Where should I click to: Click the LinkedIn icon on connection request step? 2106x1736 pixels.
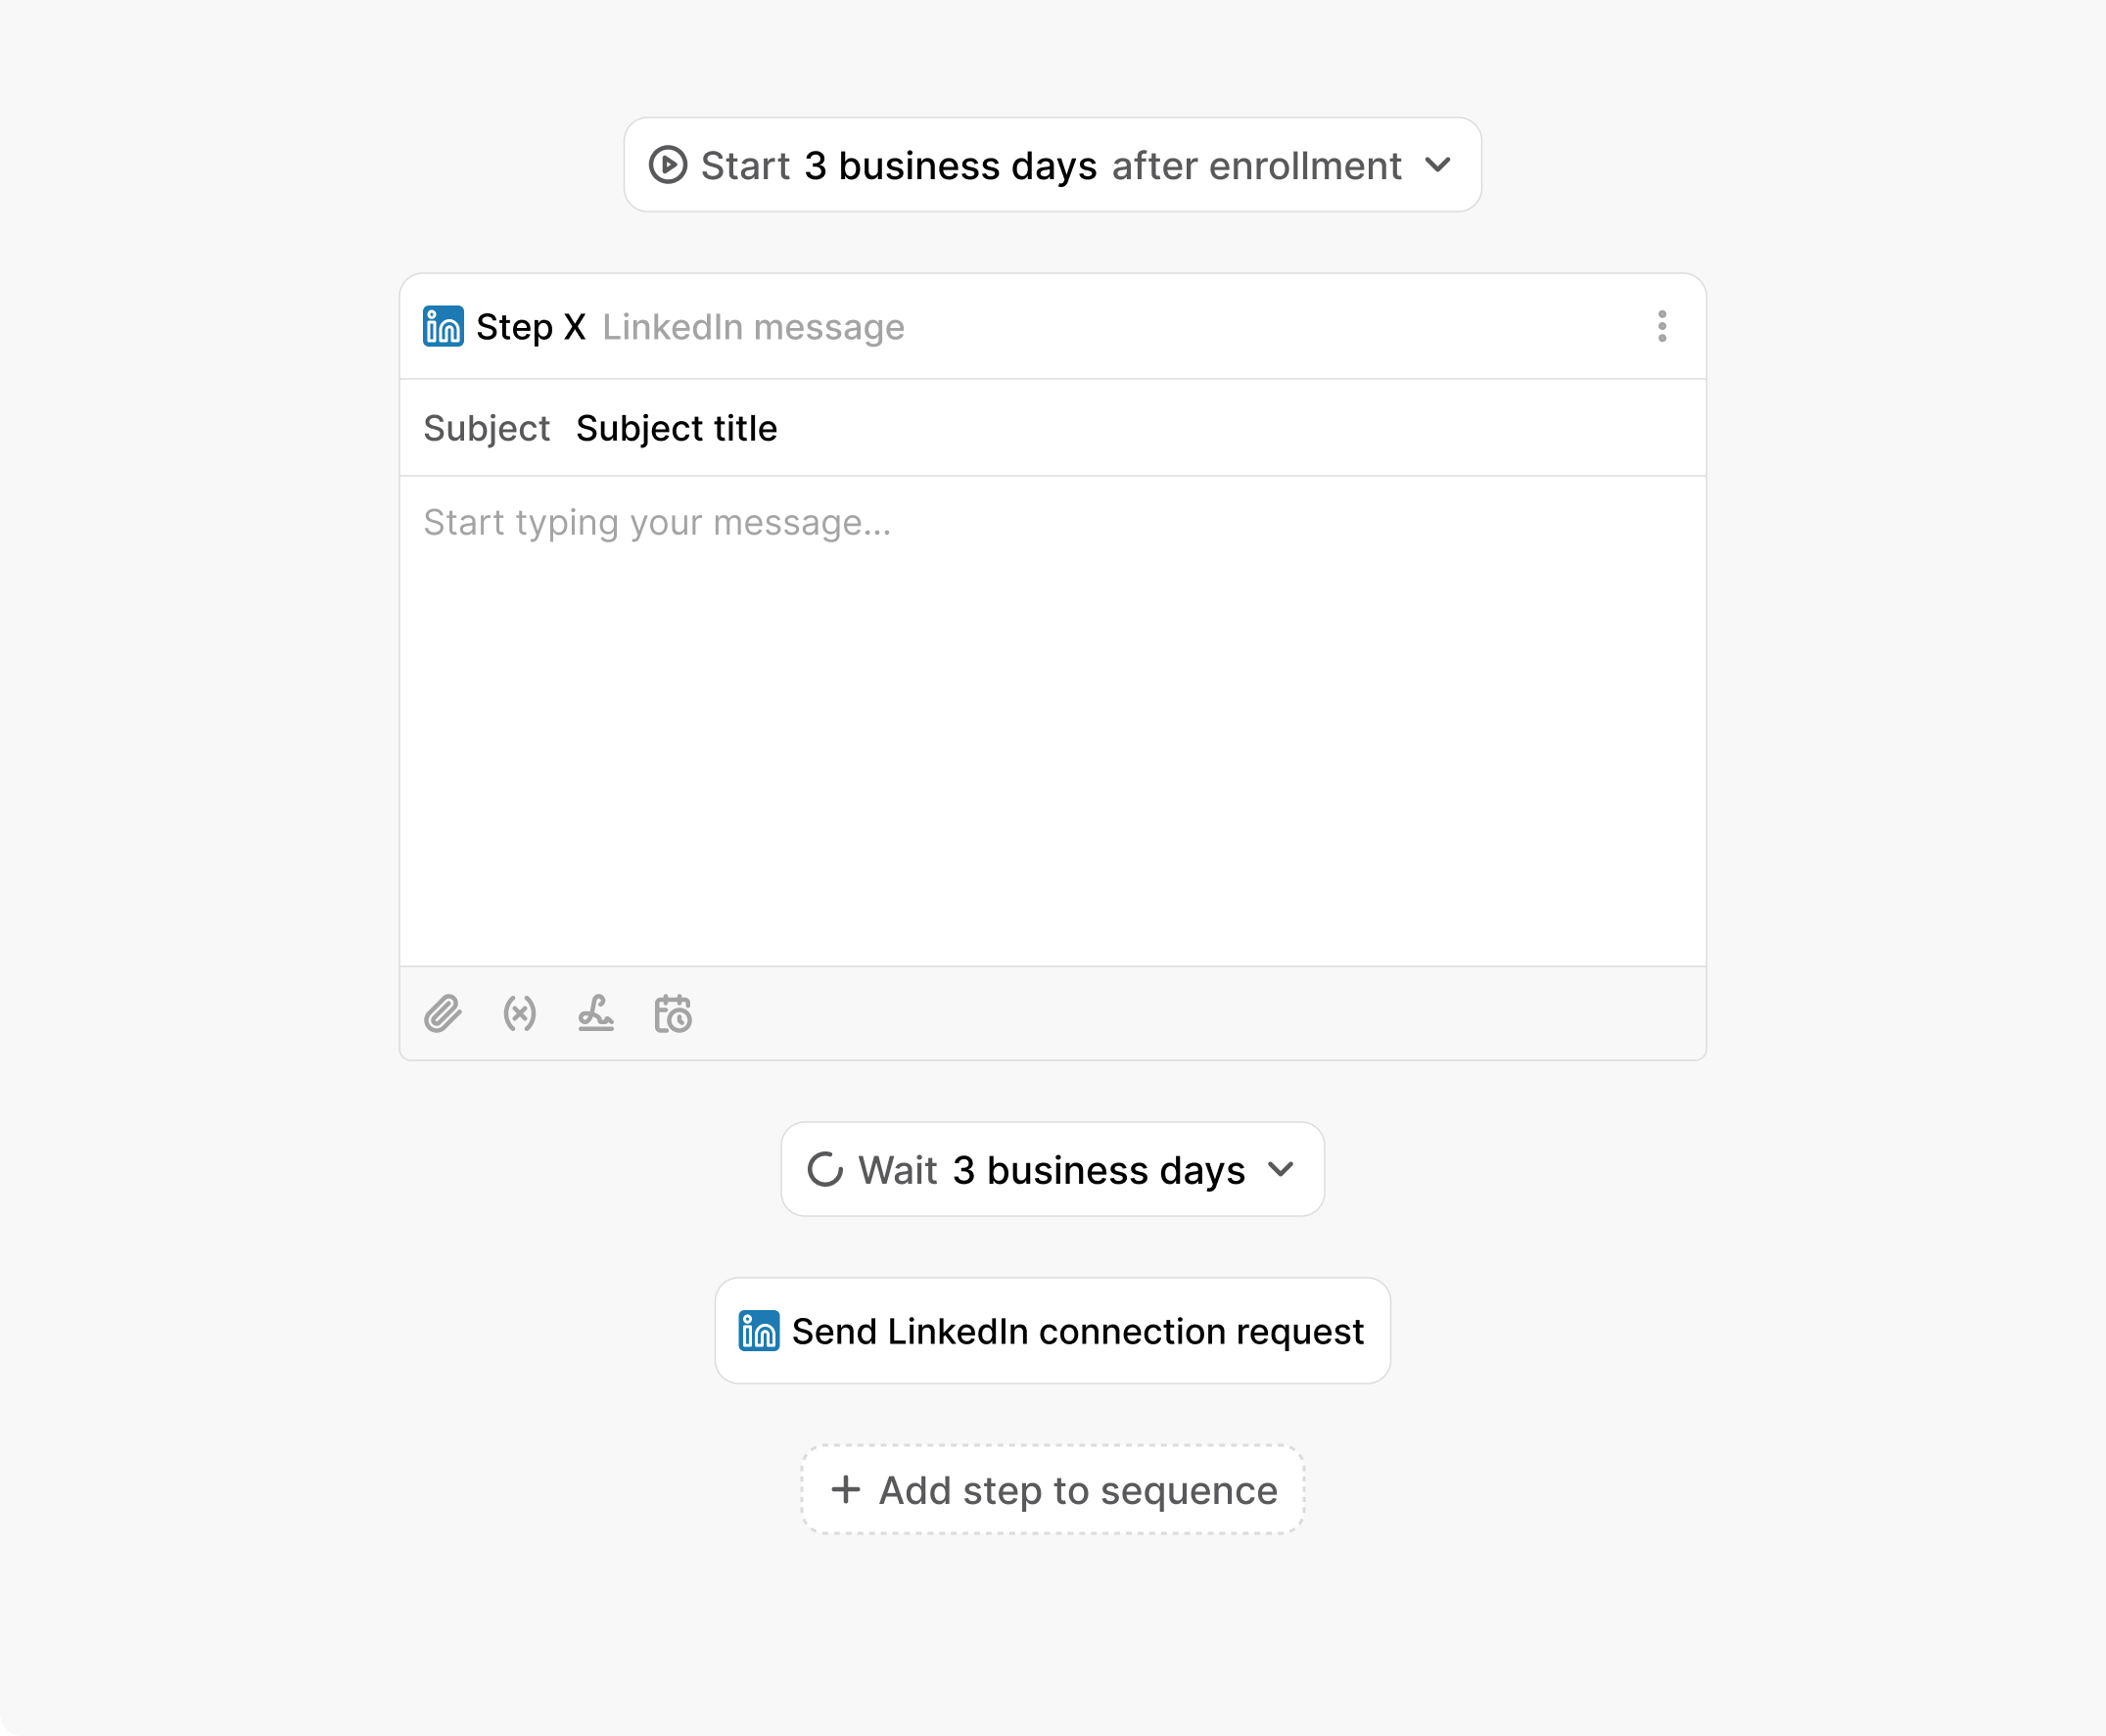click(758, 1330)
